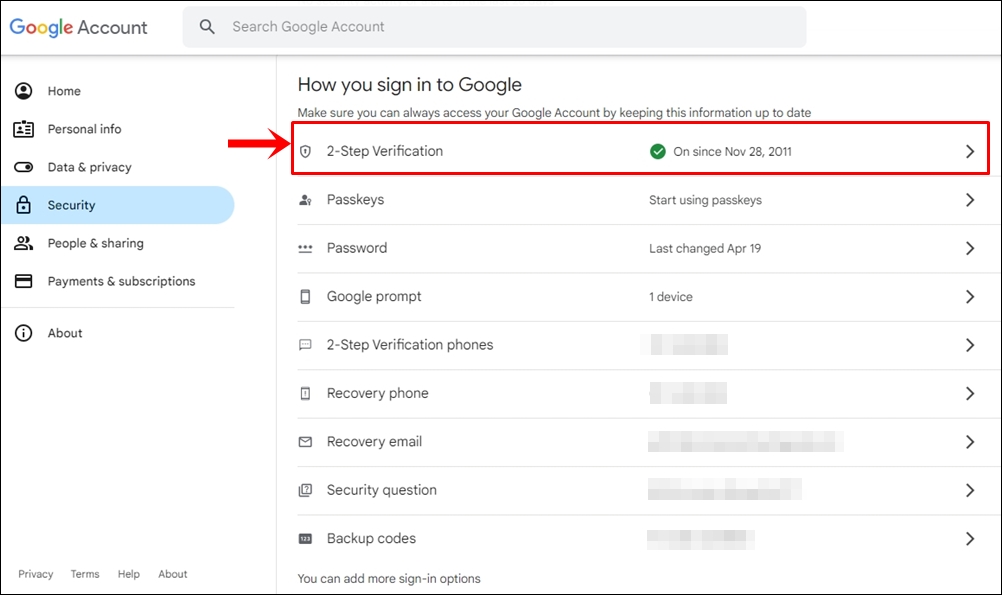Open People & sharing section
Image resolution: width=1002 pixels, height=595 pixels.
click(118, 243)
